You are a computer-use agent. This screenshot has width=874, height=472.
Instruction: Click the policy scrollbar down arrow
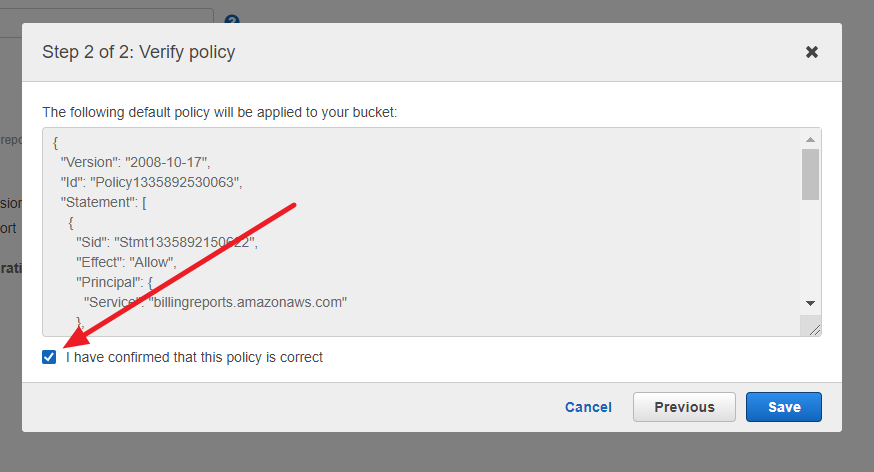(x=810, y=303)
